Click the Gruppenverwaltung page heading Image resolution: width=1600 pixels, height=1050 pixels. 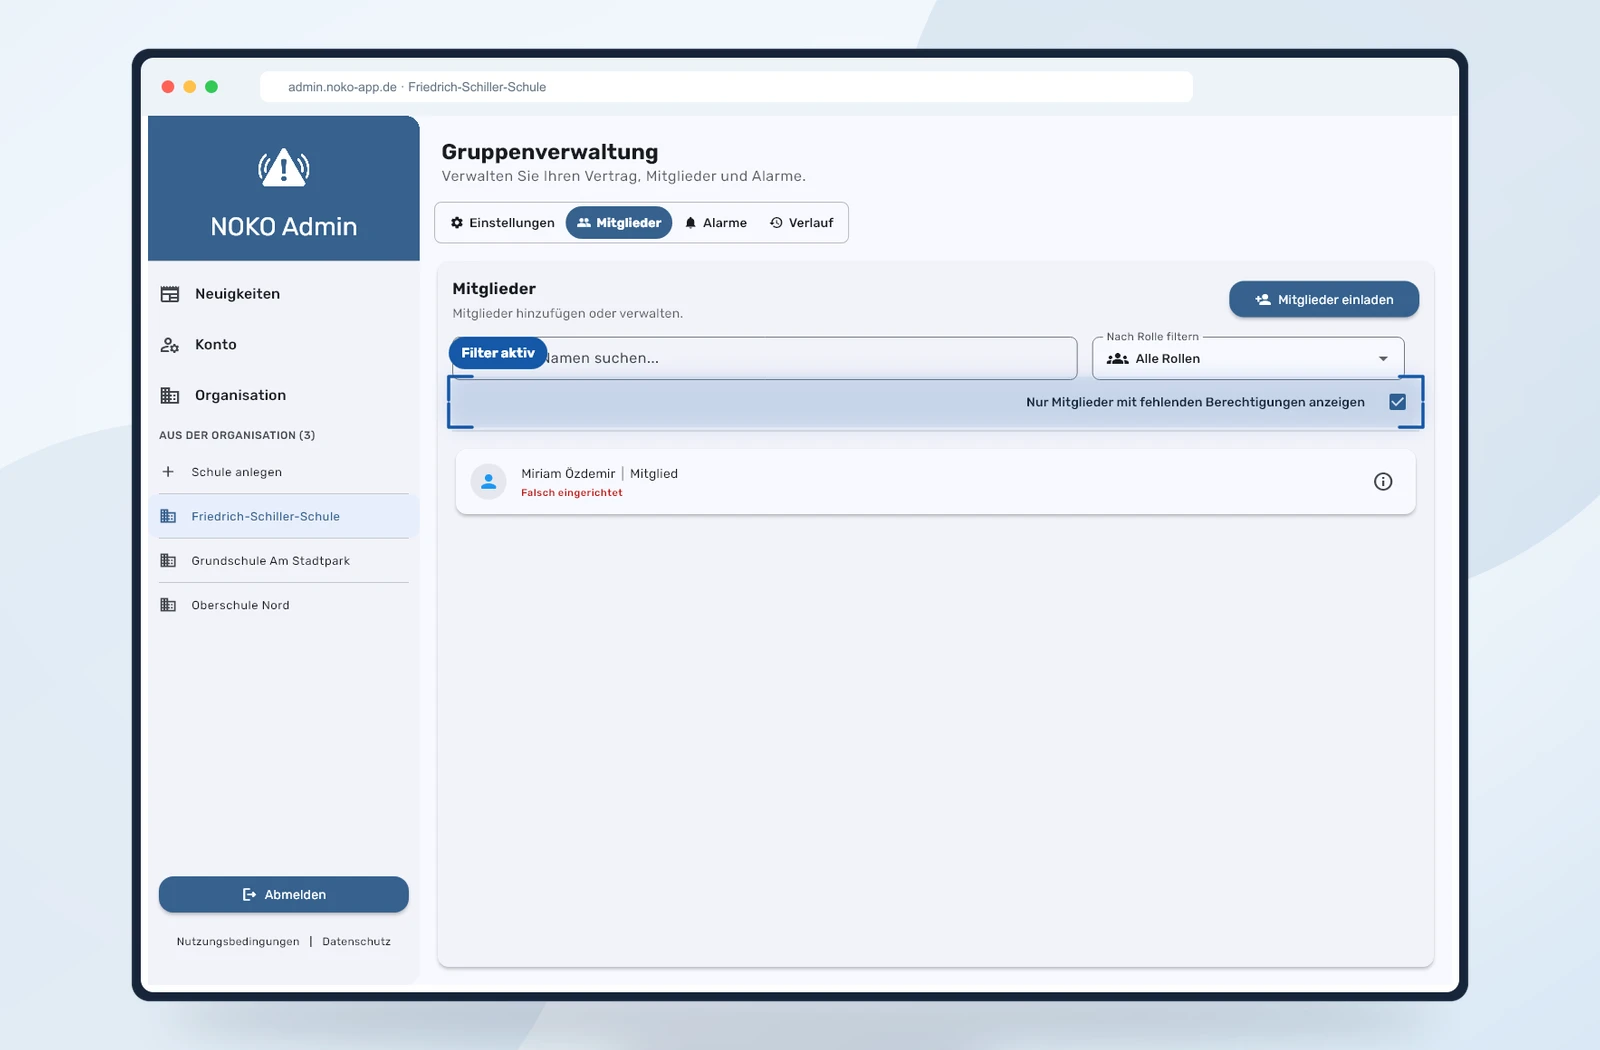pyautogui.click(x=550, y=152)
